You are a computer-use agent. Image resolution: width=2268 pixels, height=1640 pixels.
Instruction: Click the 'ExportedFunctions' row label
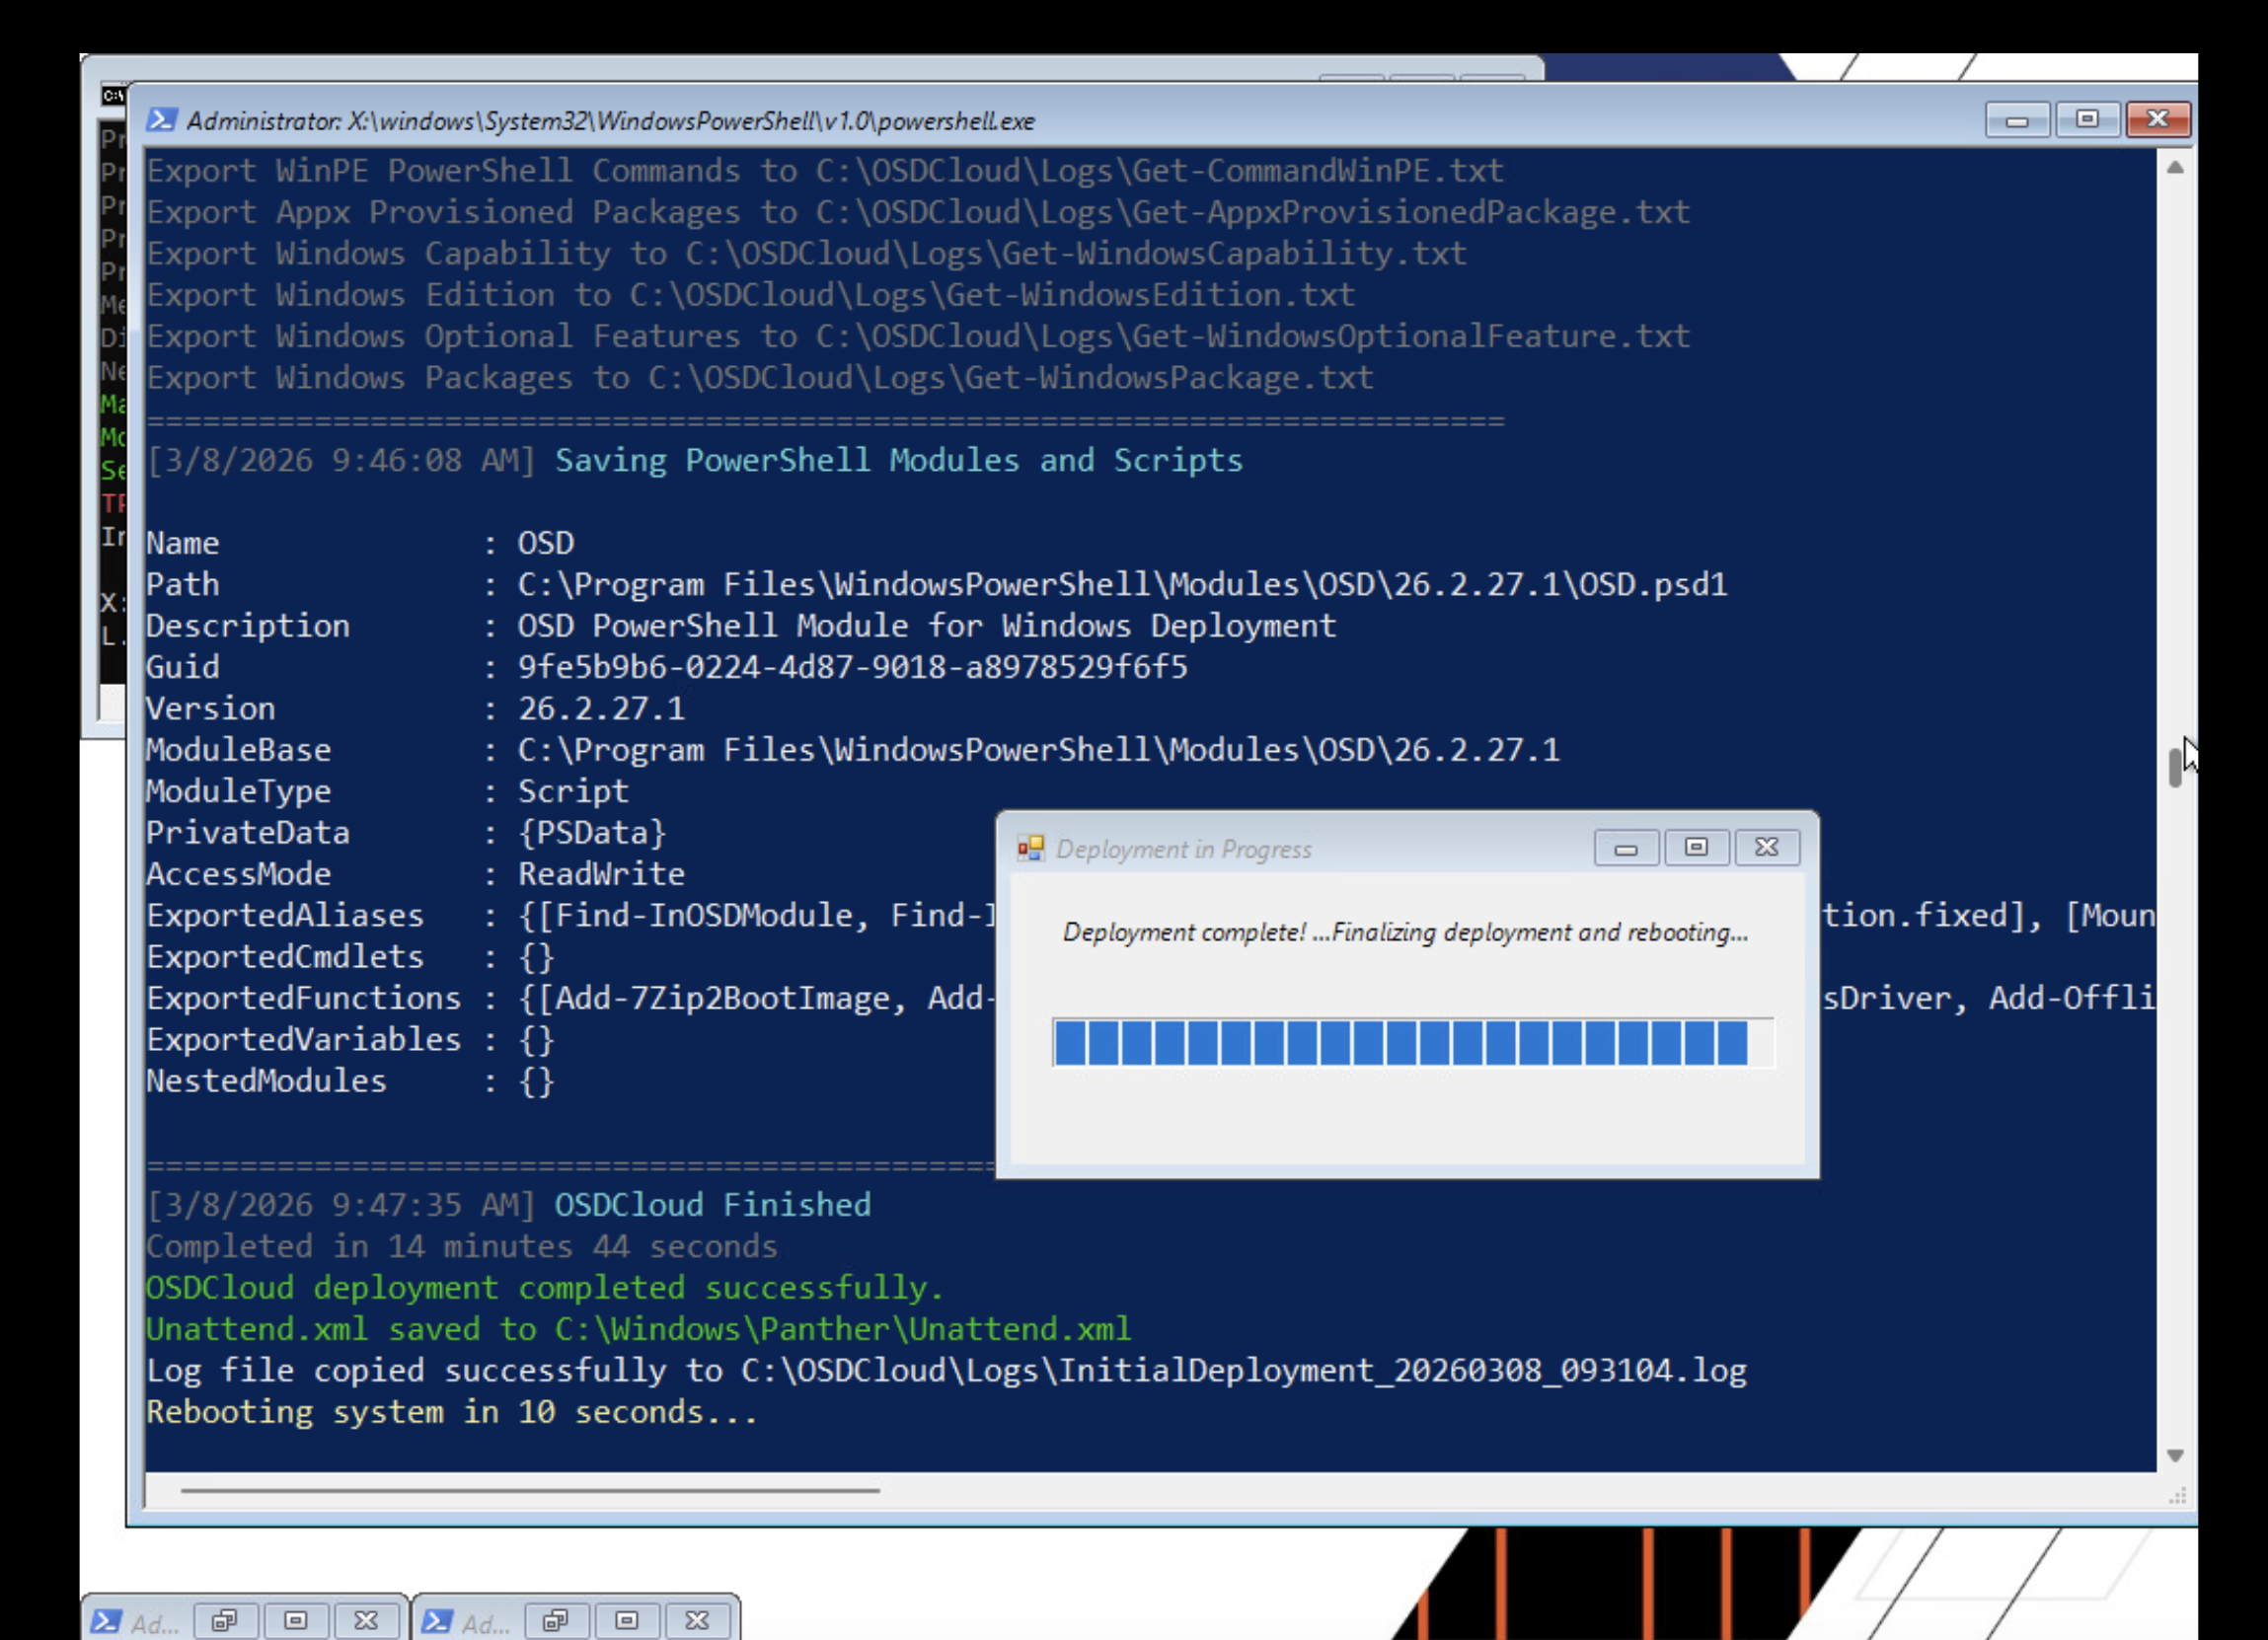point(304,999)
